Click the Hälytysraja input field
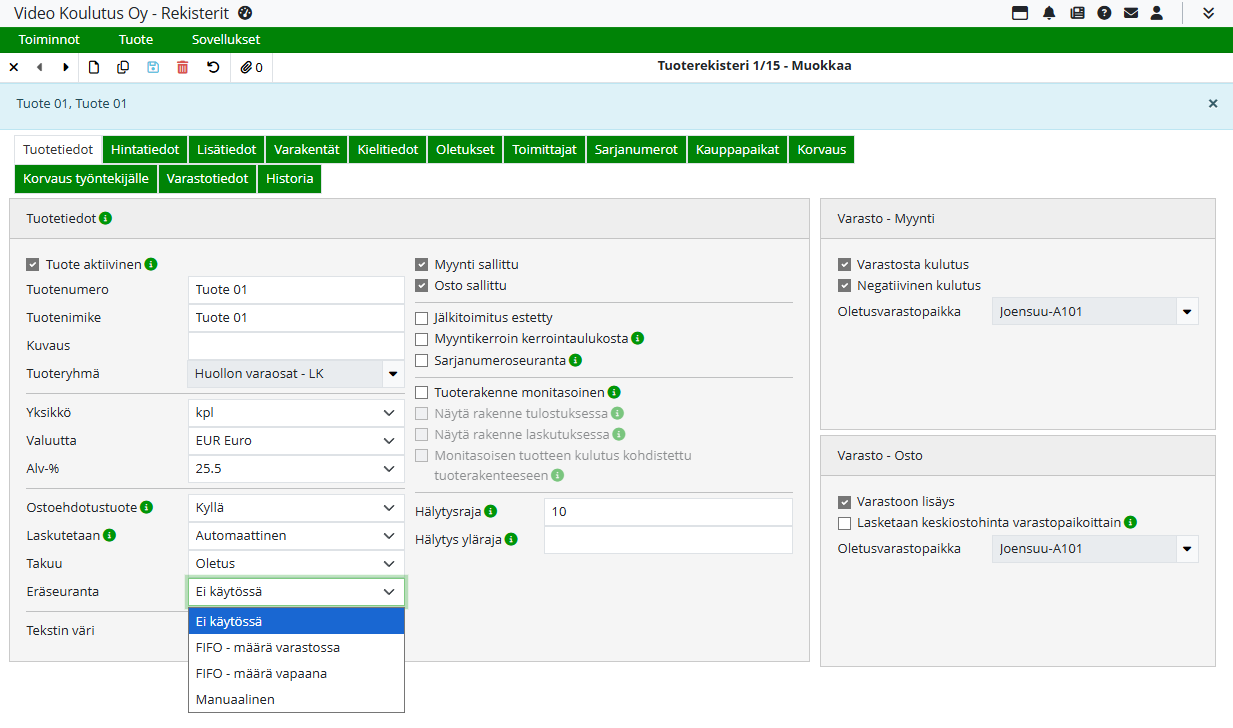Viewport: 1233px width, 728px height. [667, 512]
